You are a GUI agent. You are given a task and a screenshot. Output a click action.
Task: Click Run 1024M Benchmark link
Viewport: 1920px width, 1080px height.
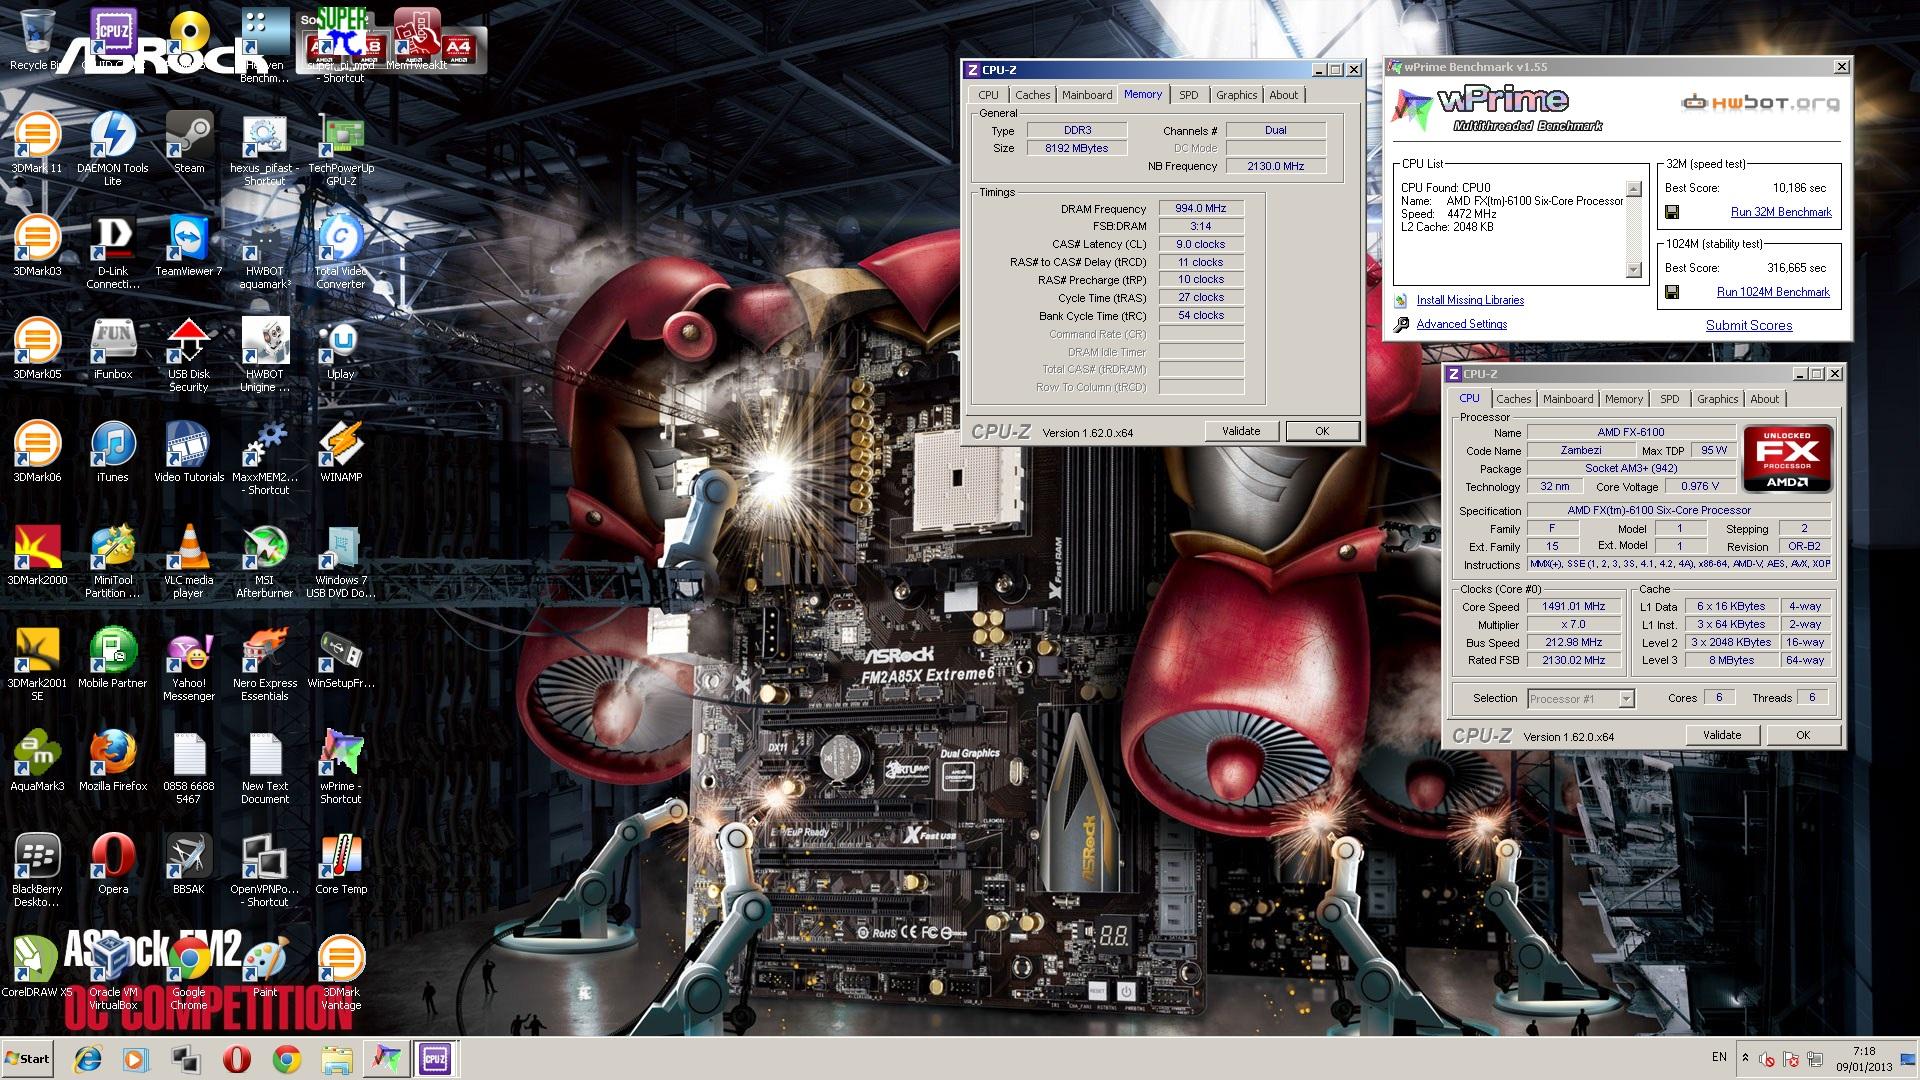[1773, 292]
